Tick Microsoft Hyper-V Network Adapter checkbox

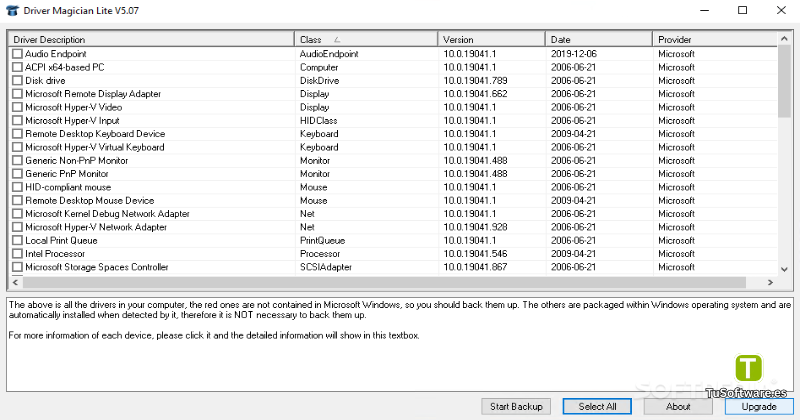pos(17,227)
